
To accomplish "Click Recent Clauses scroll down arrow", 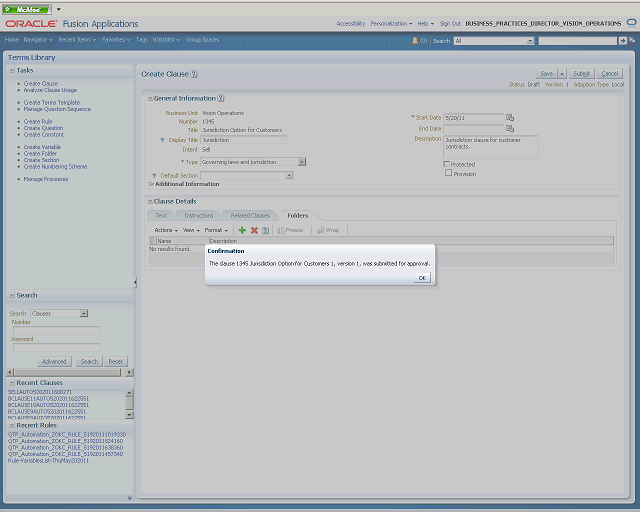I will 129,415.
